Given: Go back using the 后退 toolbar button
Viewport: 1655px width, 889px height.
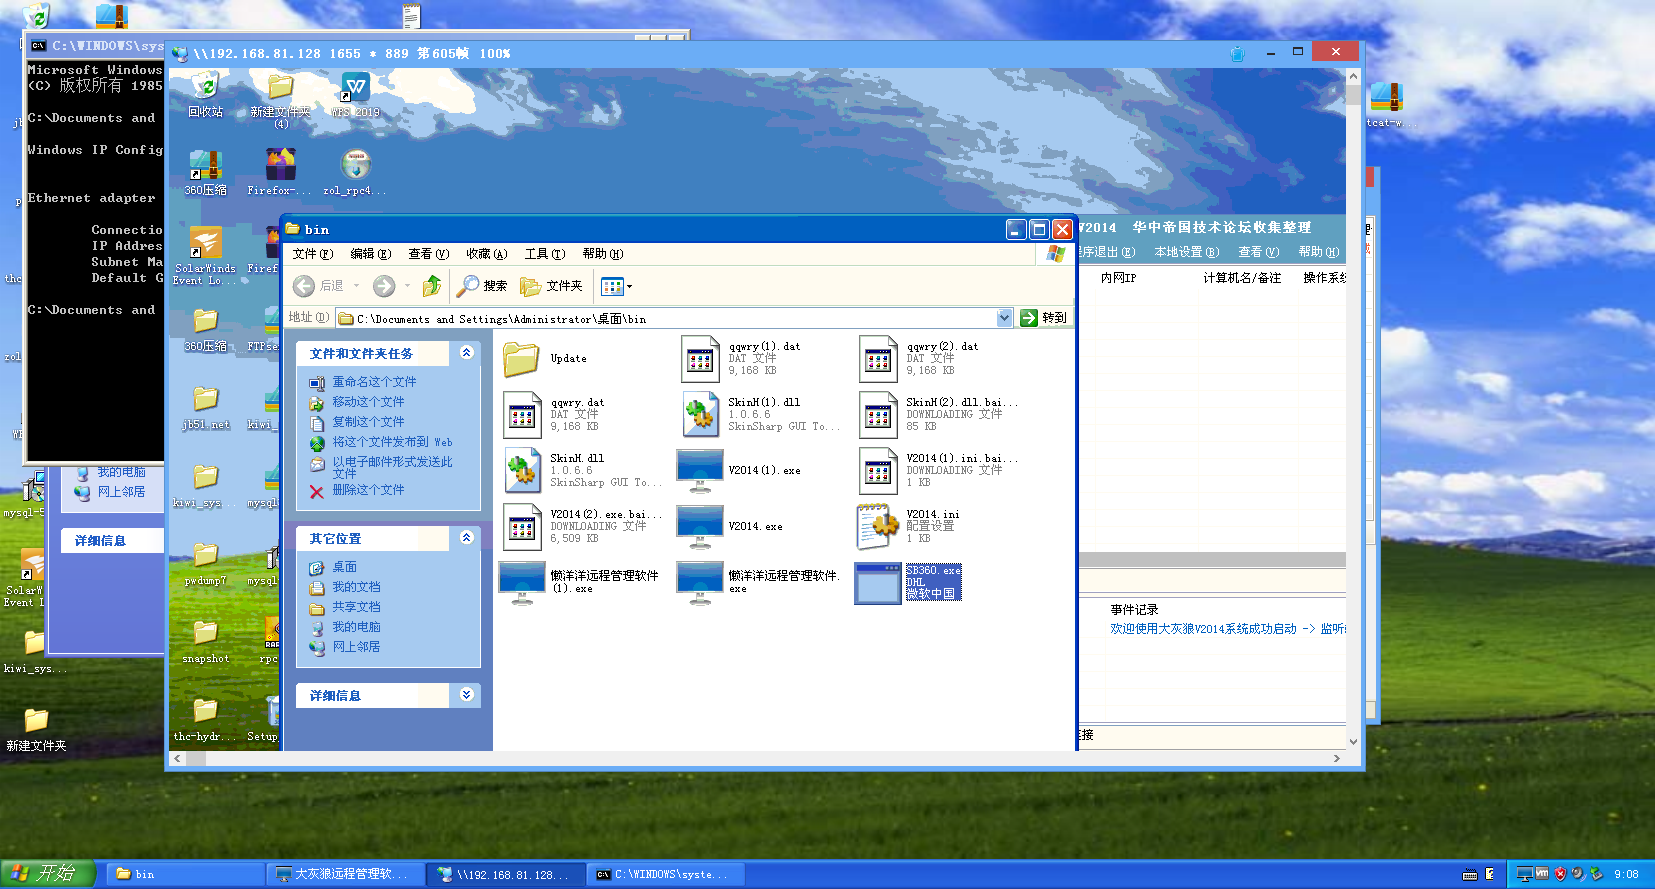Looking at the screenshot, I should point(318,286).
